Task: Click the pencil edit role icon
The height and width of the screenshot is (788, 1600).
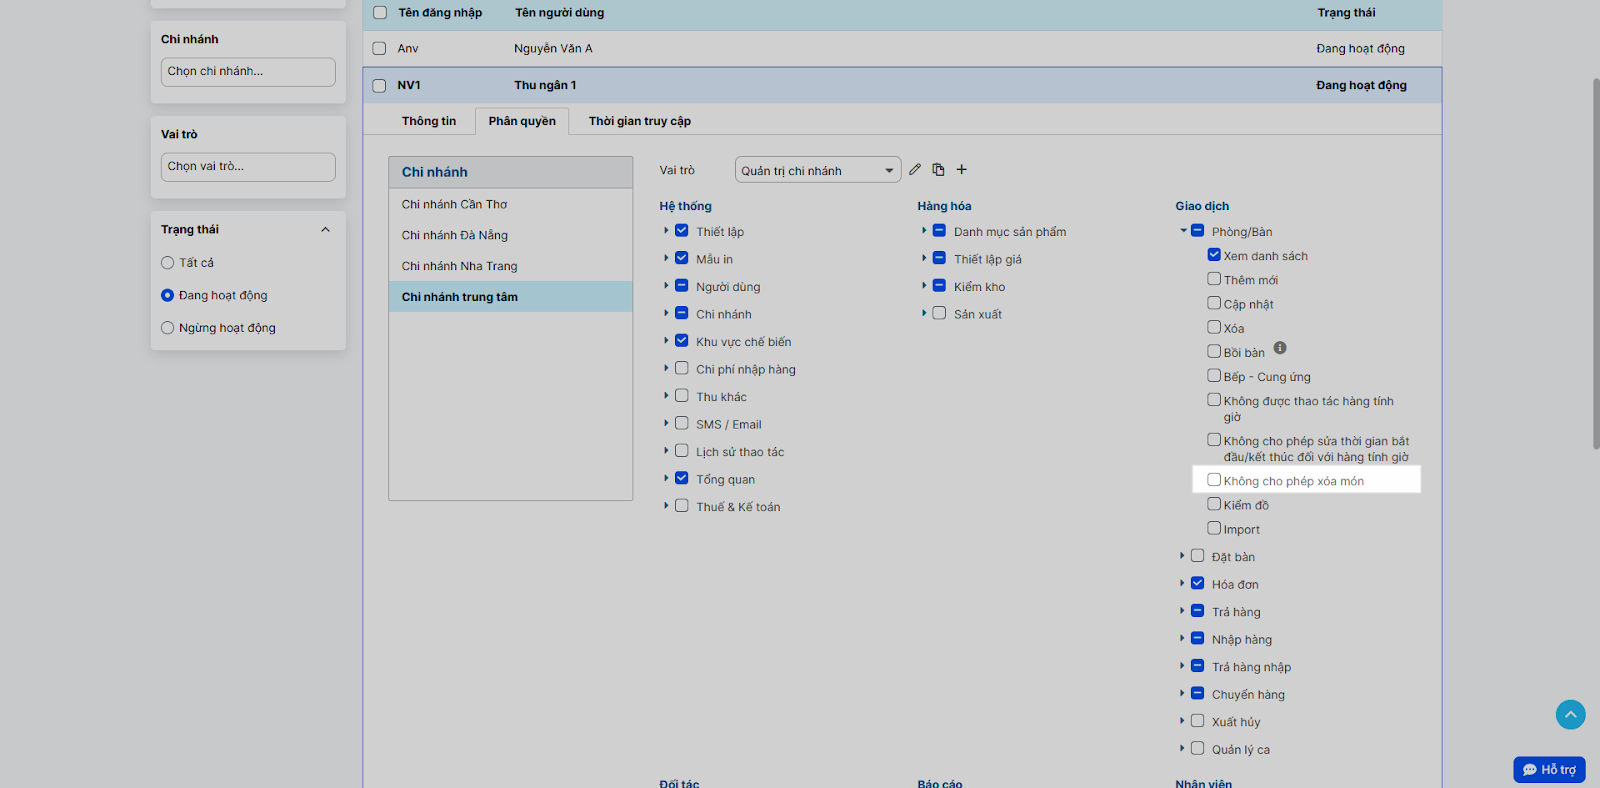Action: (915, 170)
